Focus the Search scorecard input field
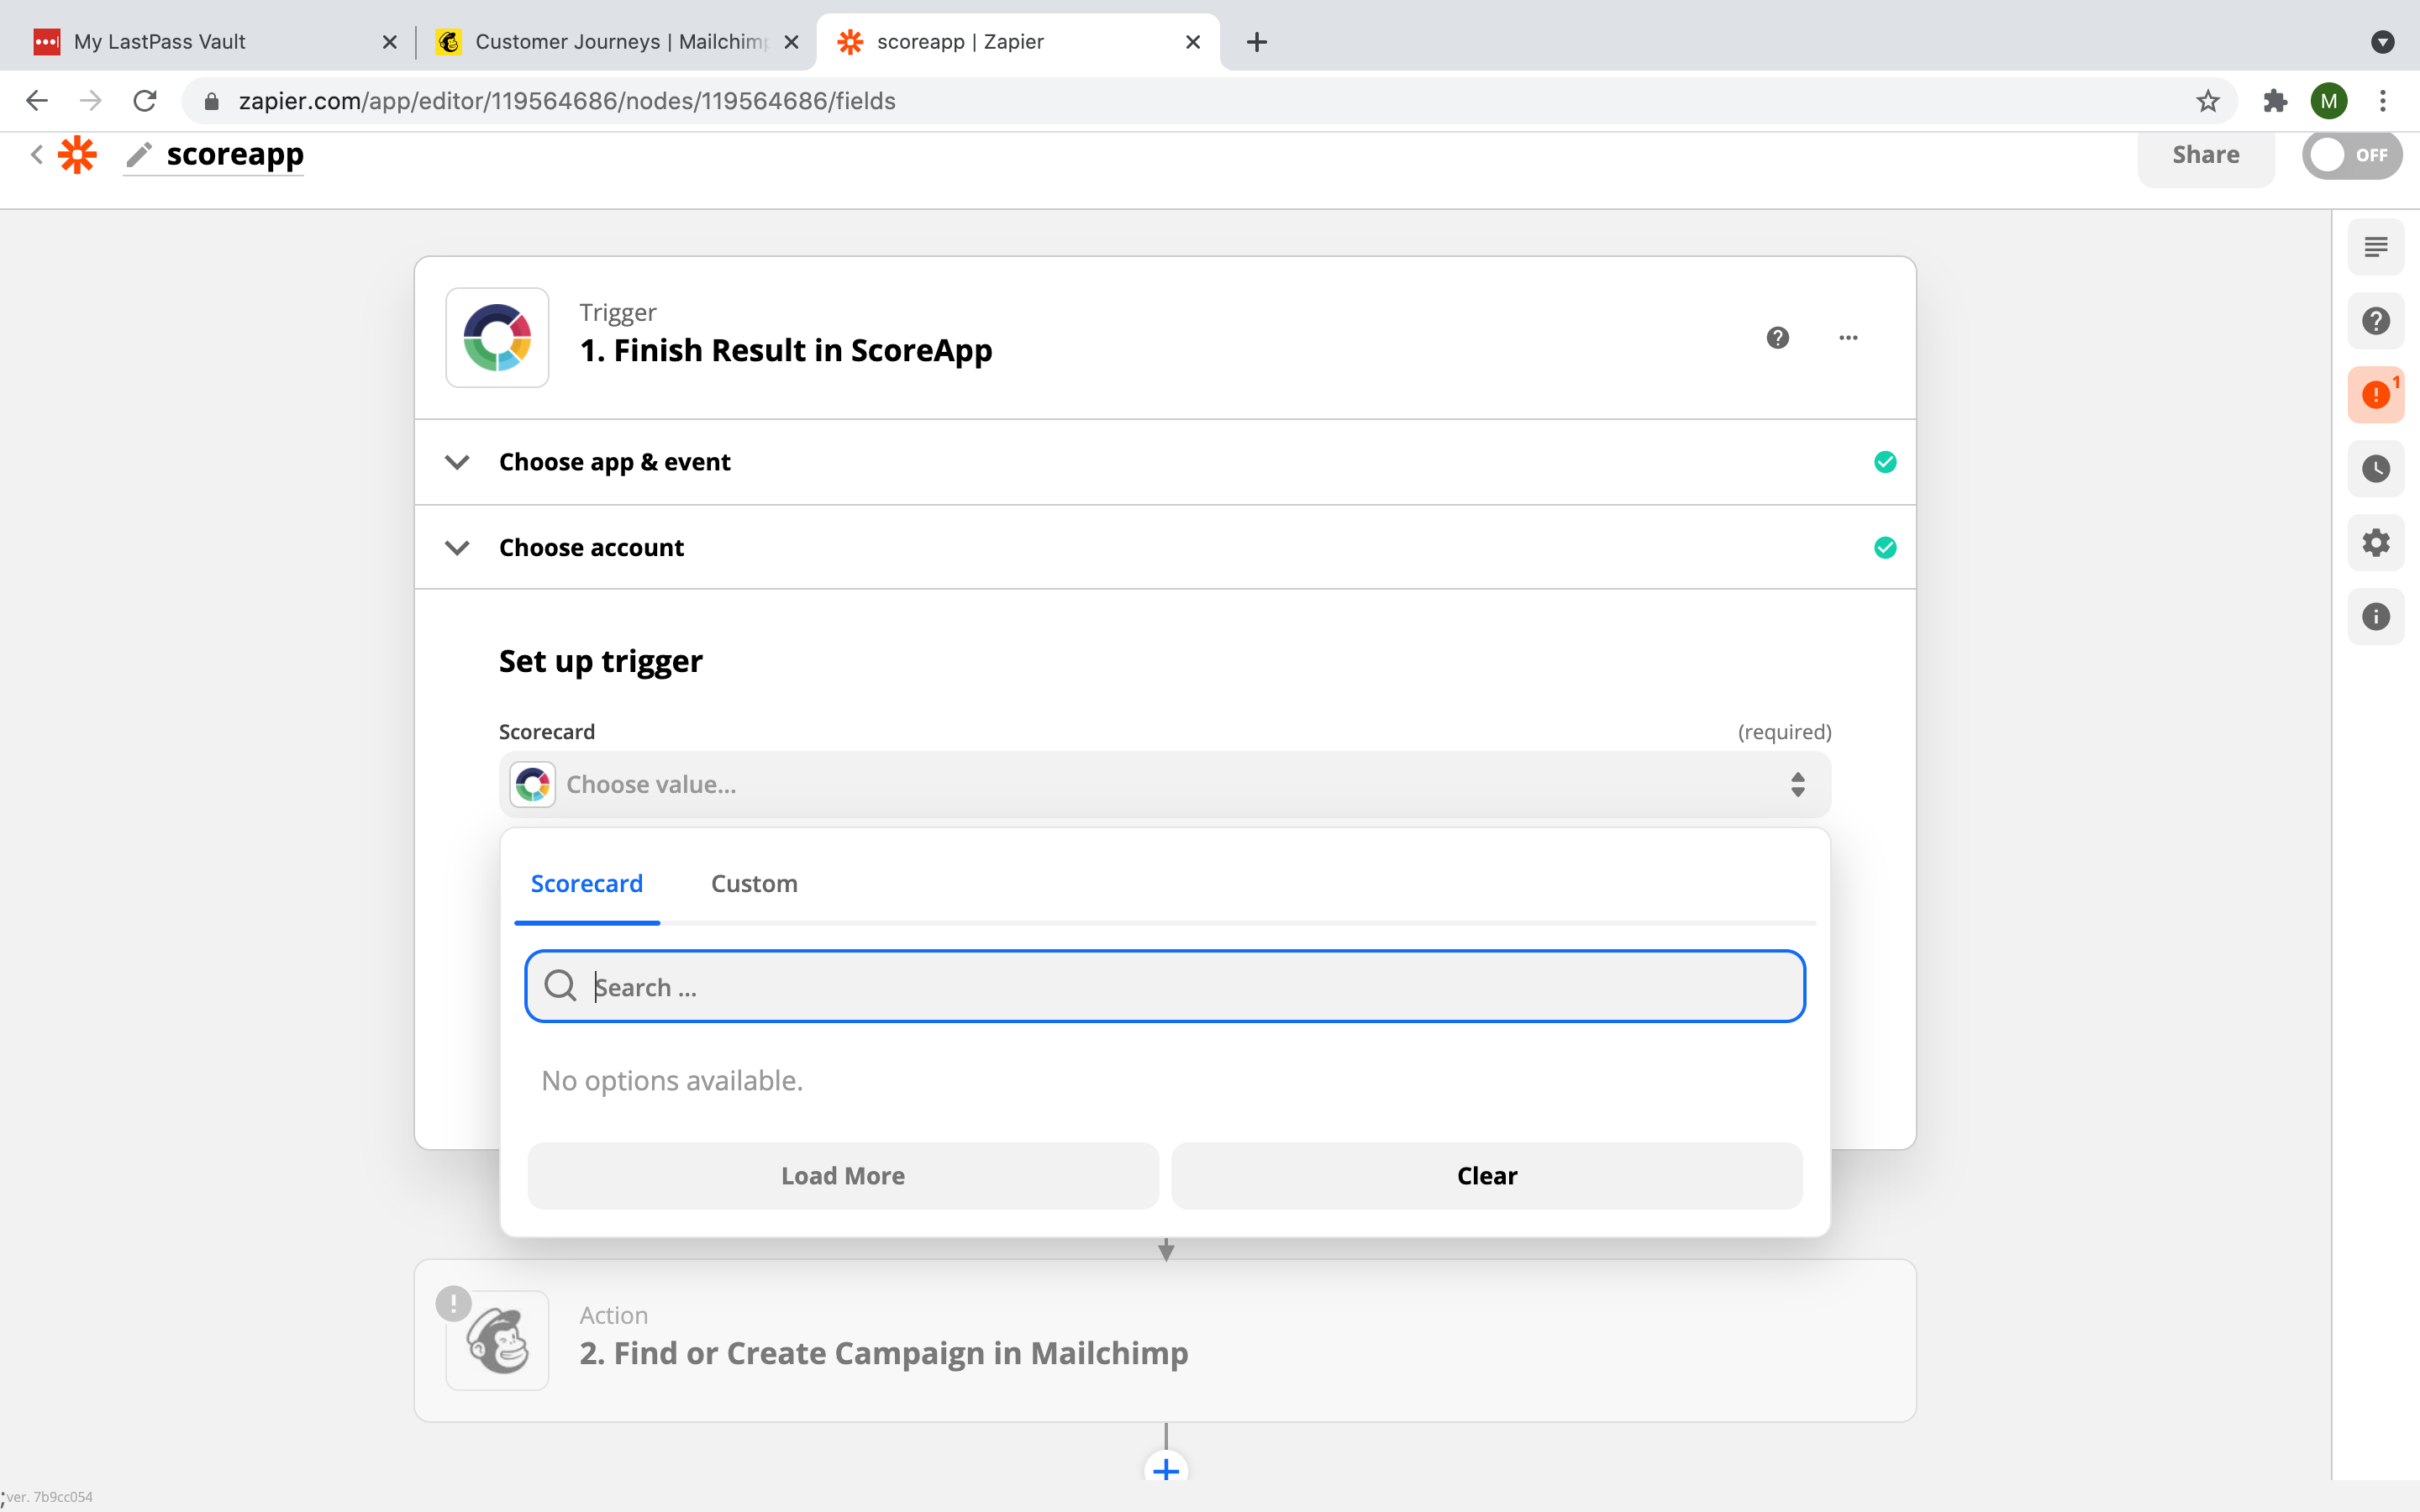2420x1512 pixels. pyautogui.click(x=1165, y=987)
